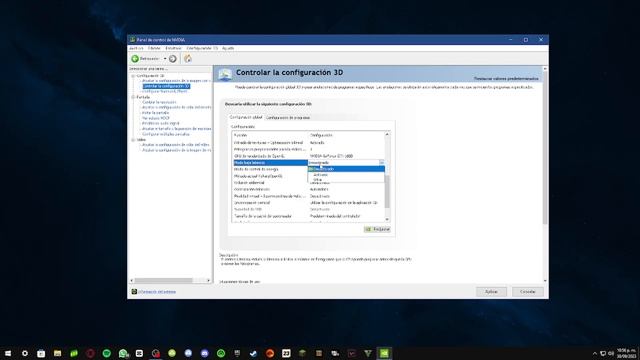
Task: Select the 'Modo baja latencia' row
Action: [x=270, y=162]
